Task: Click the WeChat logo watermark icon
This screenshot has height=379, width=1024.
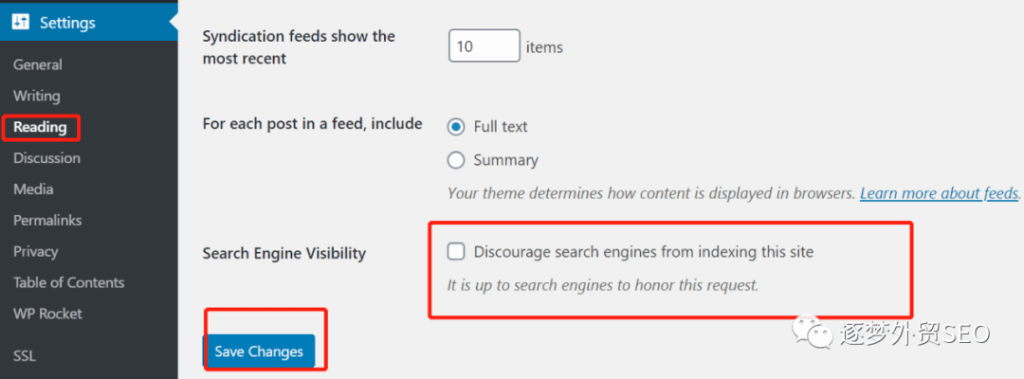Action: tap(812, 333)
